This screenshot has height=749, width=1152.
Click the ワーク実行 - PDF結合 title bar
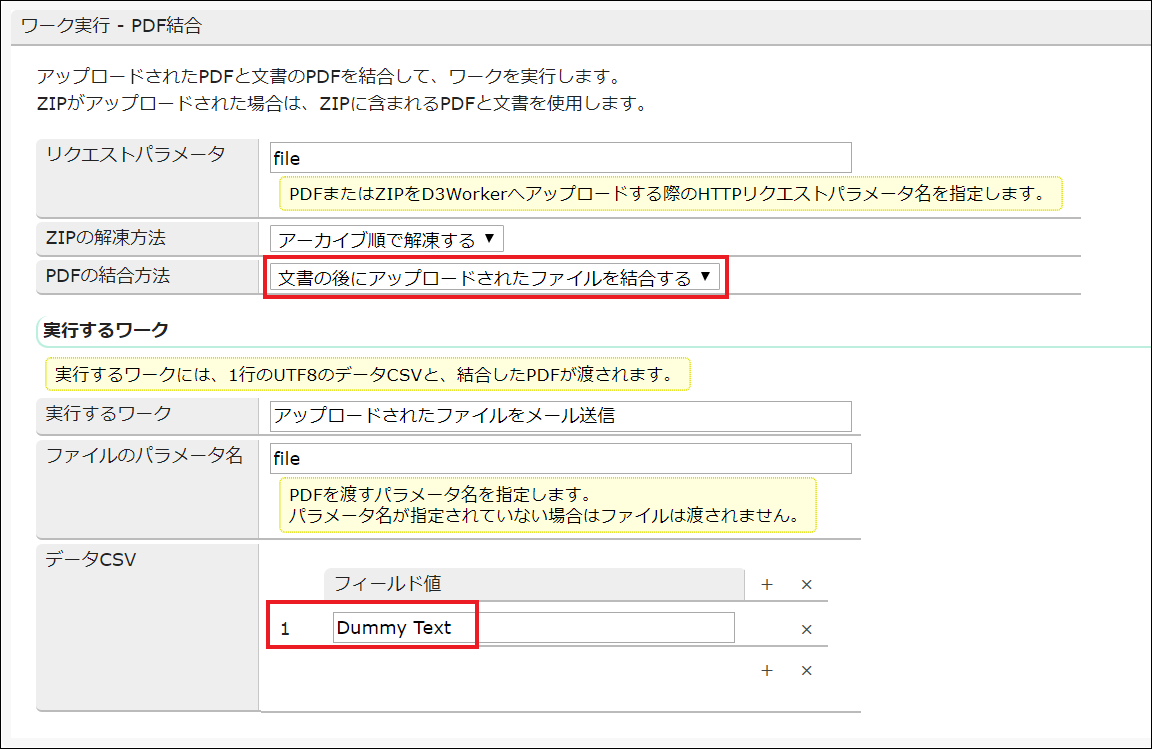point(111,26)
